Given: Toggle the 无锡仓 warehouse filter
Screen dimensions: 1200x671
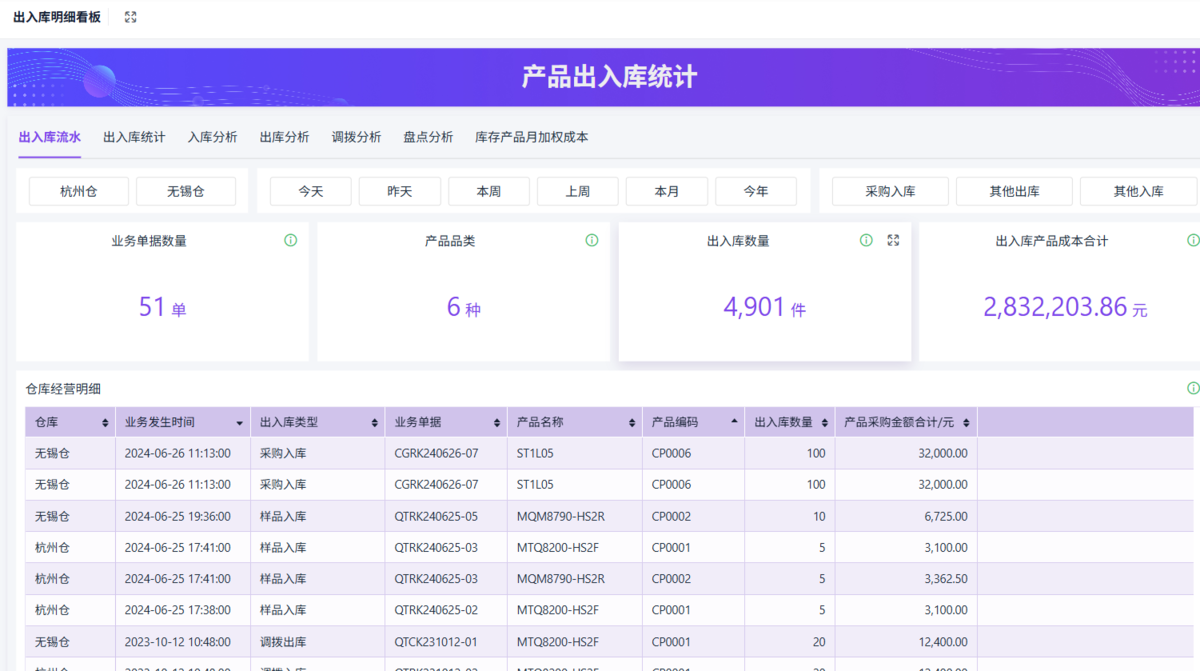Looking at the screenshot, I should 186,191.
